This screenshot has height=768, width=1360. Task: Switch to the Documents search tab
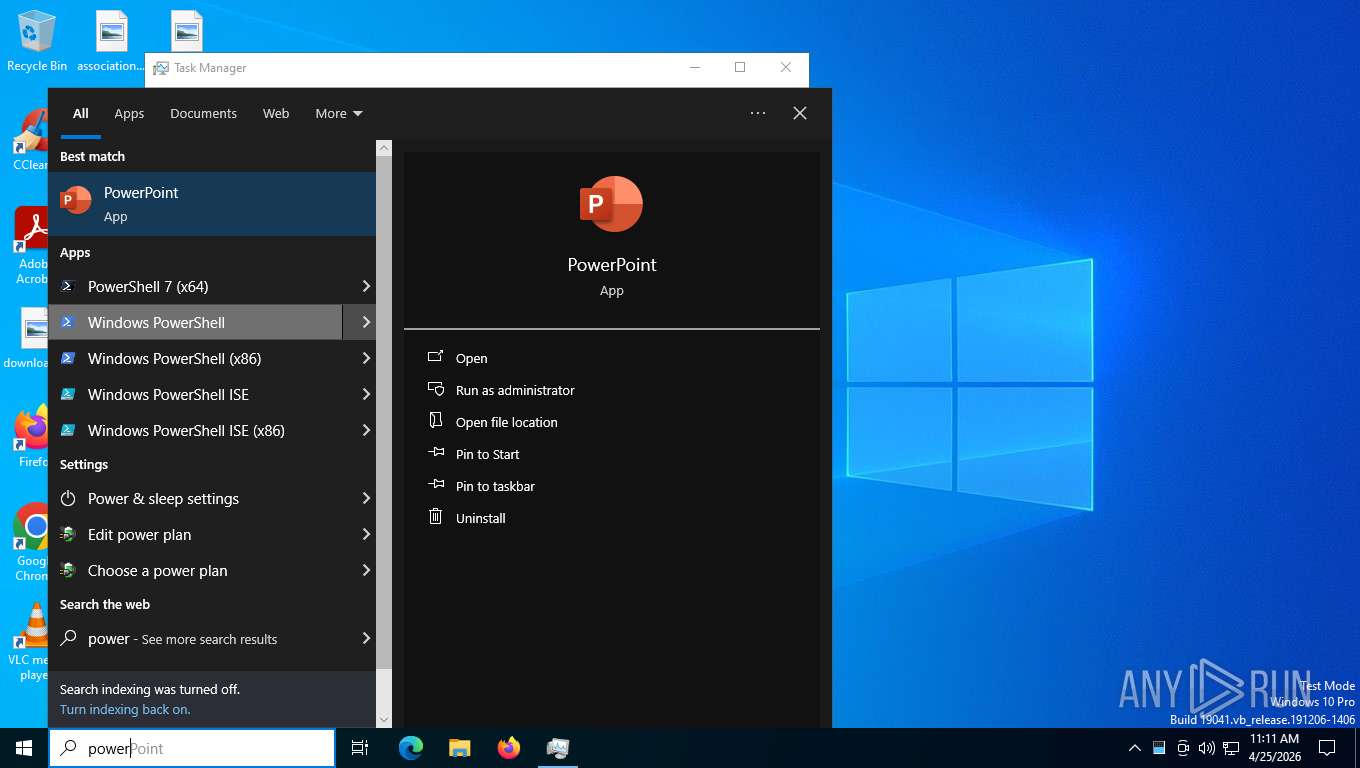point(203,113)
